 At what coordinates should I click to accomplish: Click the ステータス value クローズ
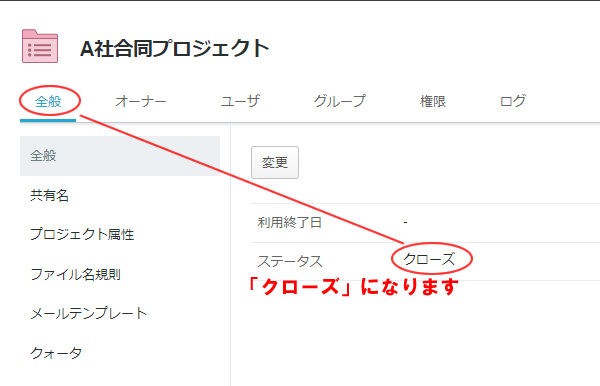pyautogui.click(x=429, y=259)
